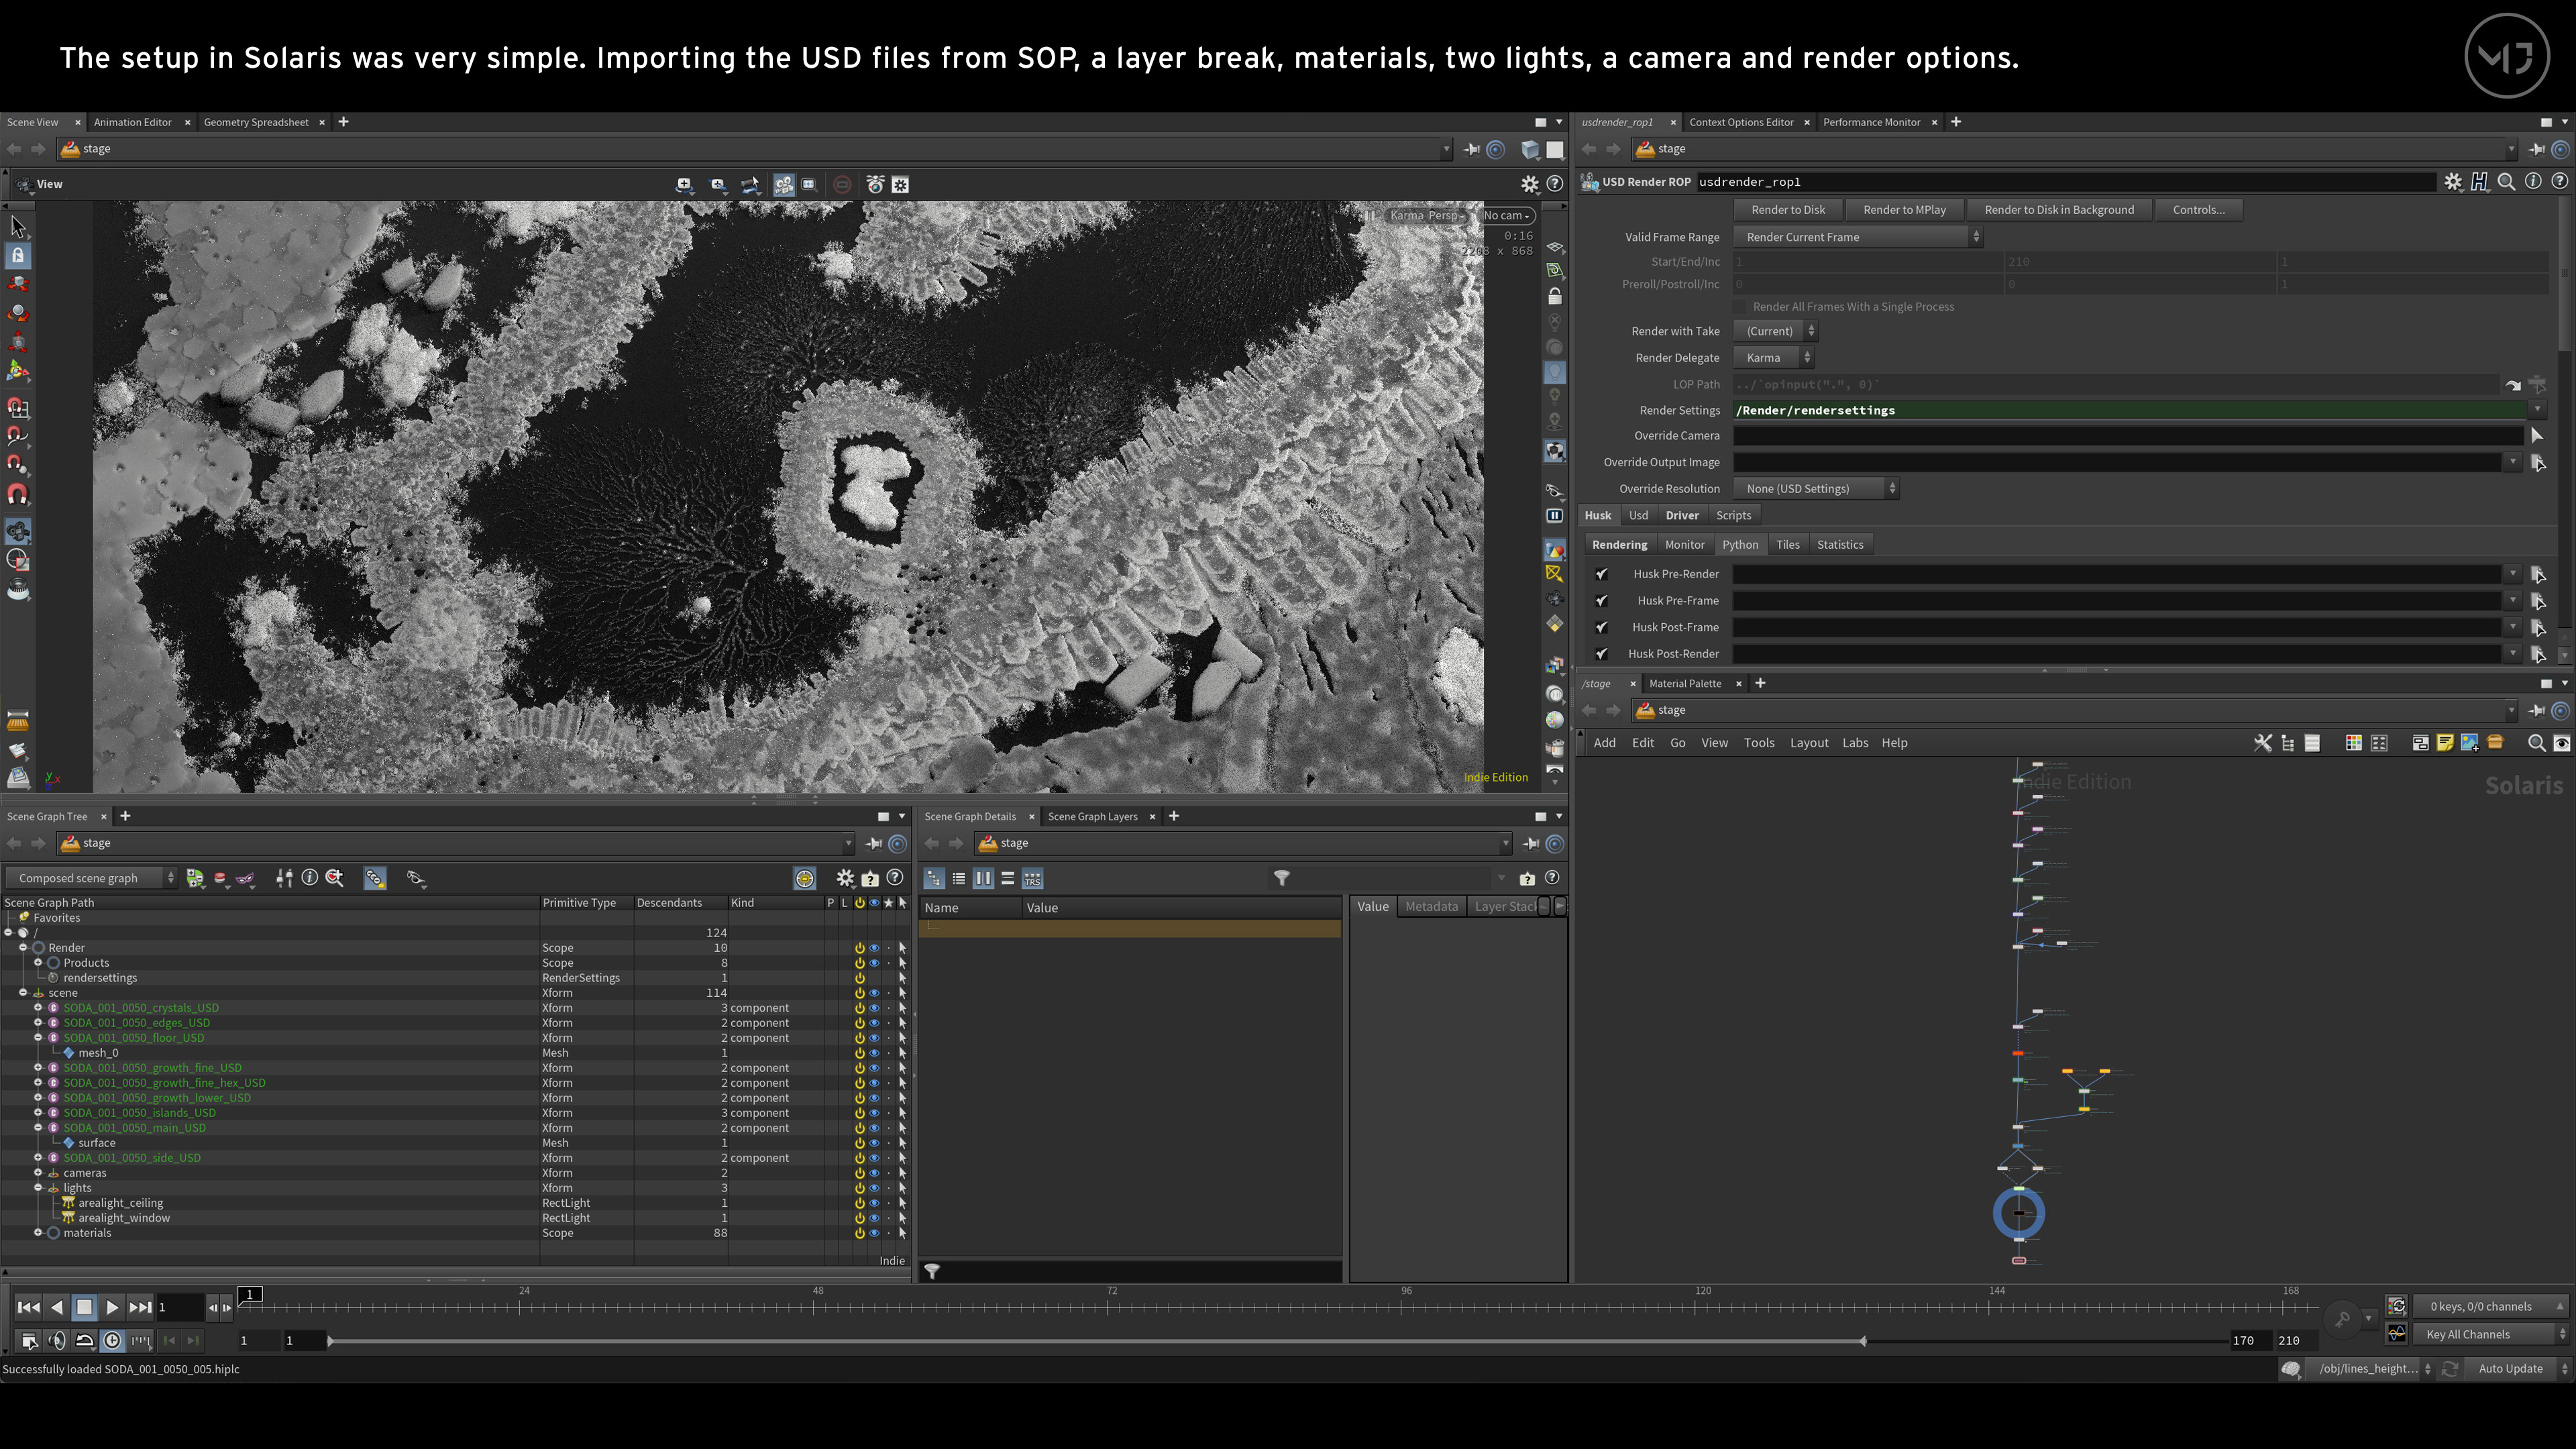Toggle the Husk Pre-Render checkbox

coord(1601,574)
